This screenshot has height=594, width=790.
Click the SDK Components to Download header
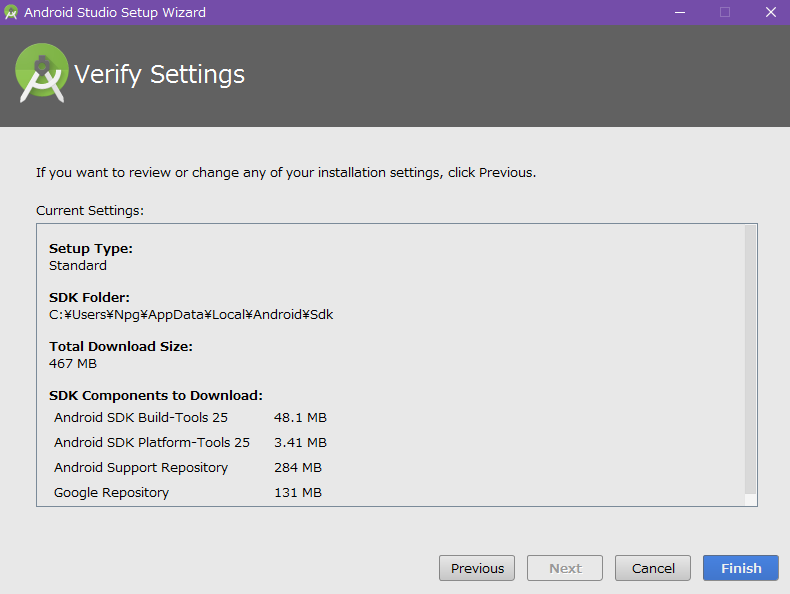(156, 395)
